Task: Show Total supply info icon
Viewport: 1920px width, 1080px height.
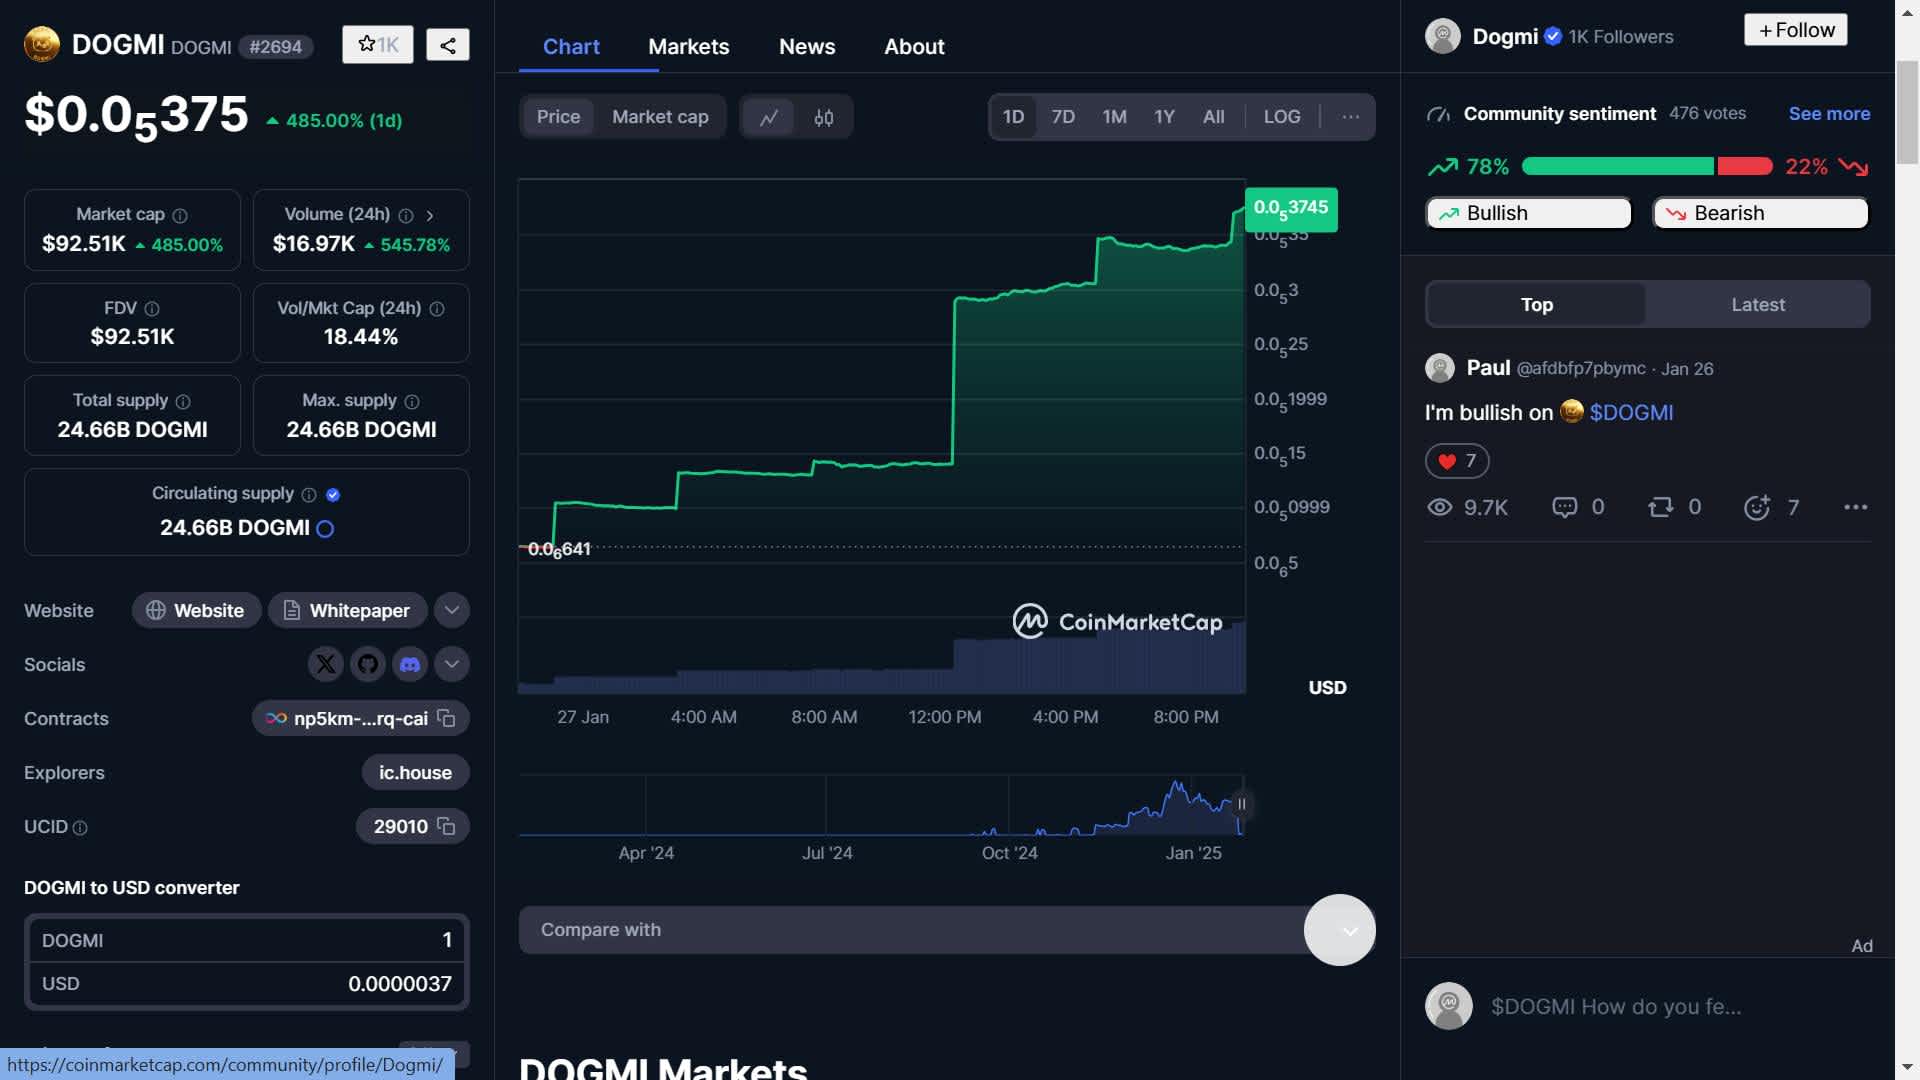Action: click(183, 401)
